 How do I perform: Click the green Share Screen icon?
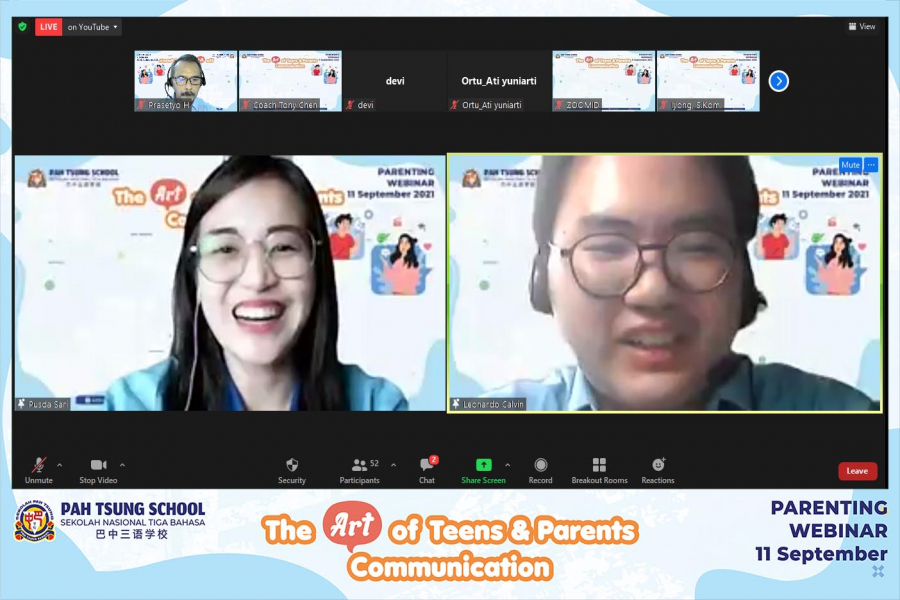point(483,465)
